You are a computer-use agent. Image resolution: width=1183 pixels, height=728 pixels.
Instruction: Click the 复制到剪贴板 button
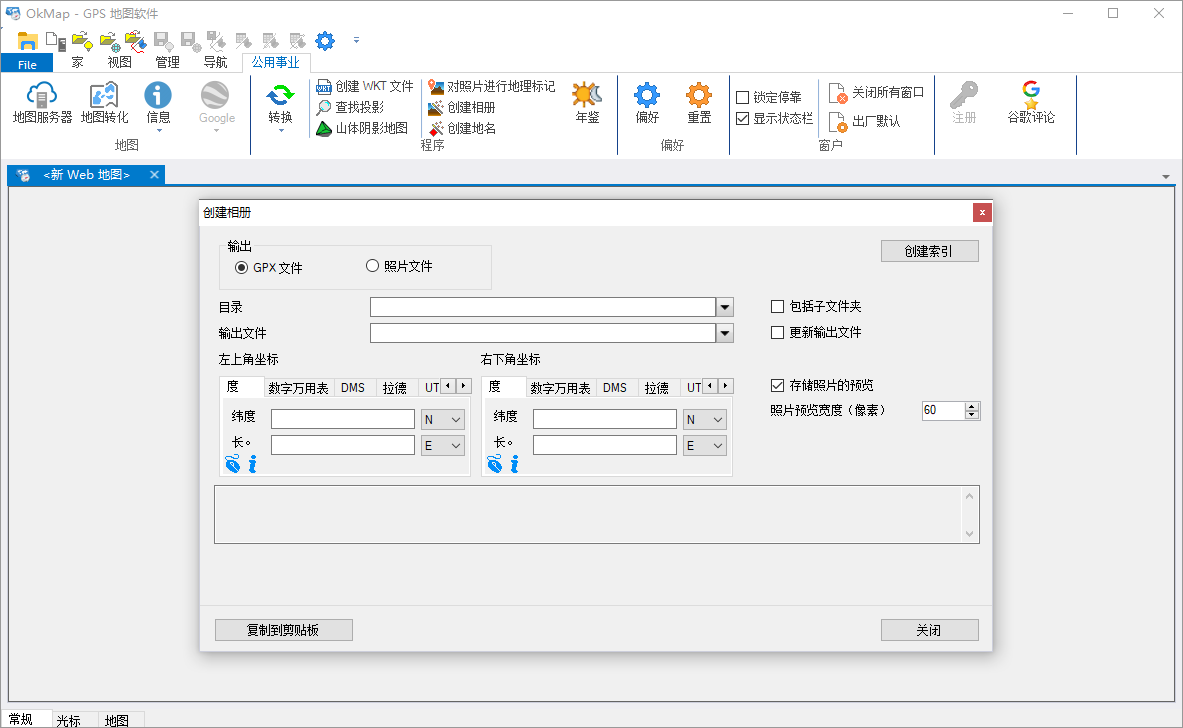click(x=283, y=629)
